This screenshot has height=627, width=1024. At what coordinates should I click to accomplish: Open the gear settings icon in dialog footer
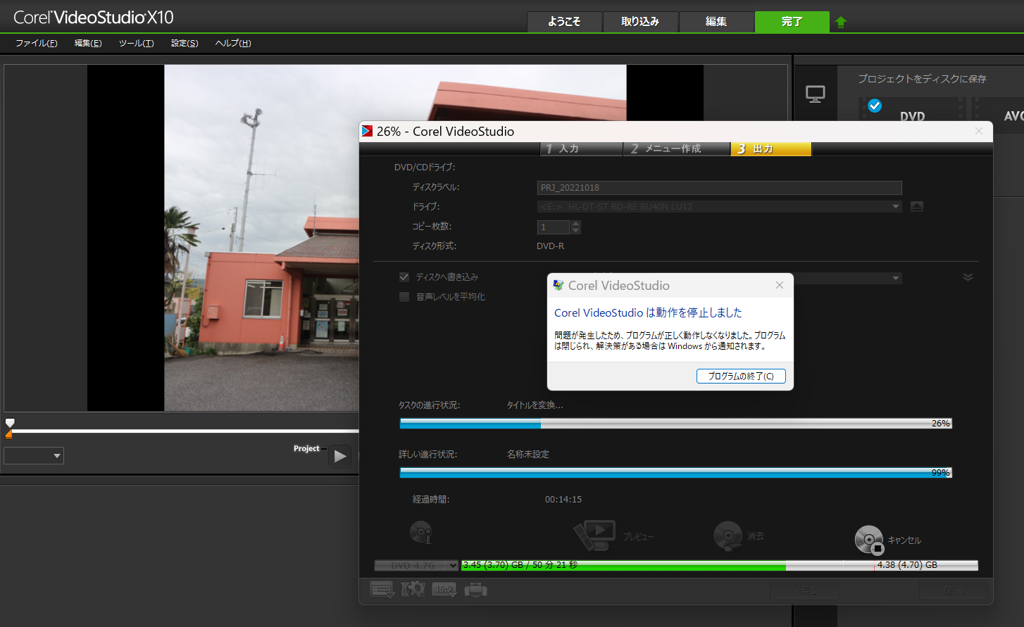click(413, 589)
